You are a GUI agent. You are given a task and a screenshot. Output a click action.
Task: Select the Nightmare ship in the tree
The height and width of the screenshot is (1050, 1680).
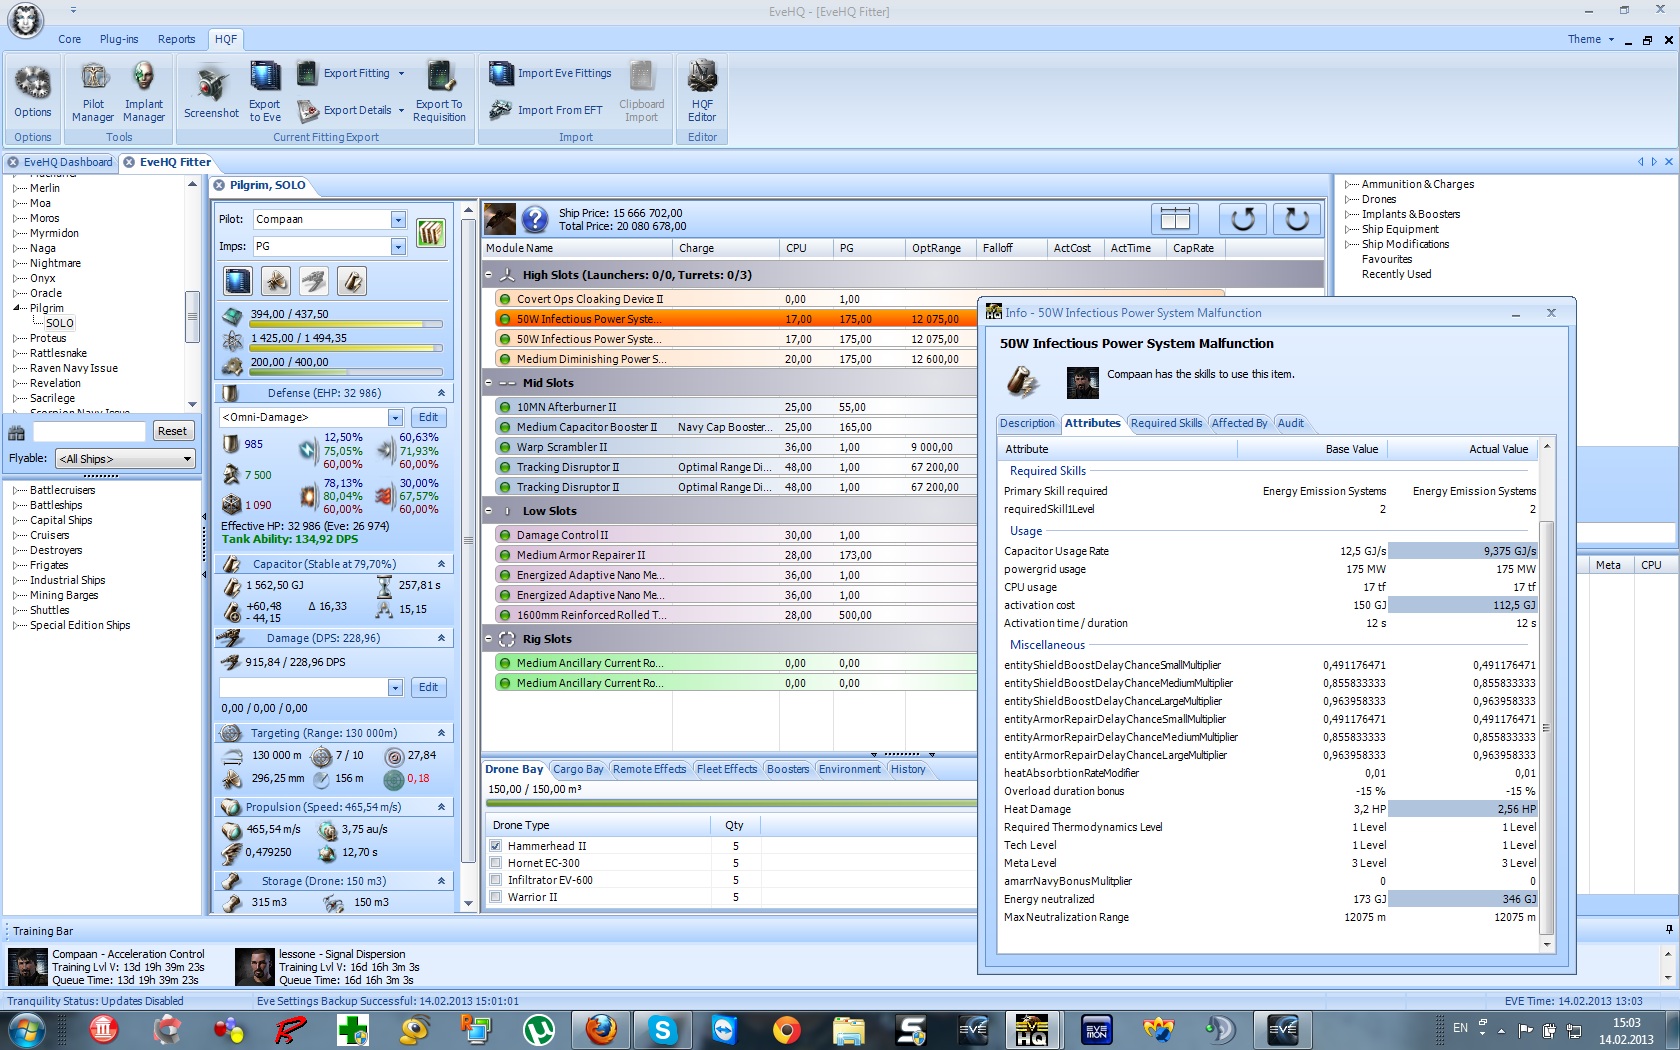tap(55, 263)
